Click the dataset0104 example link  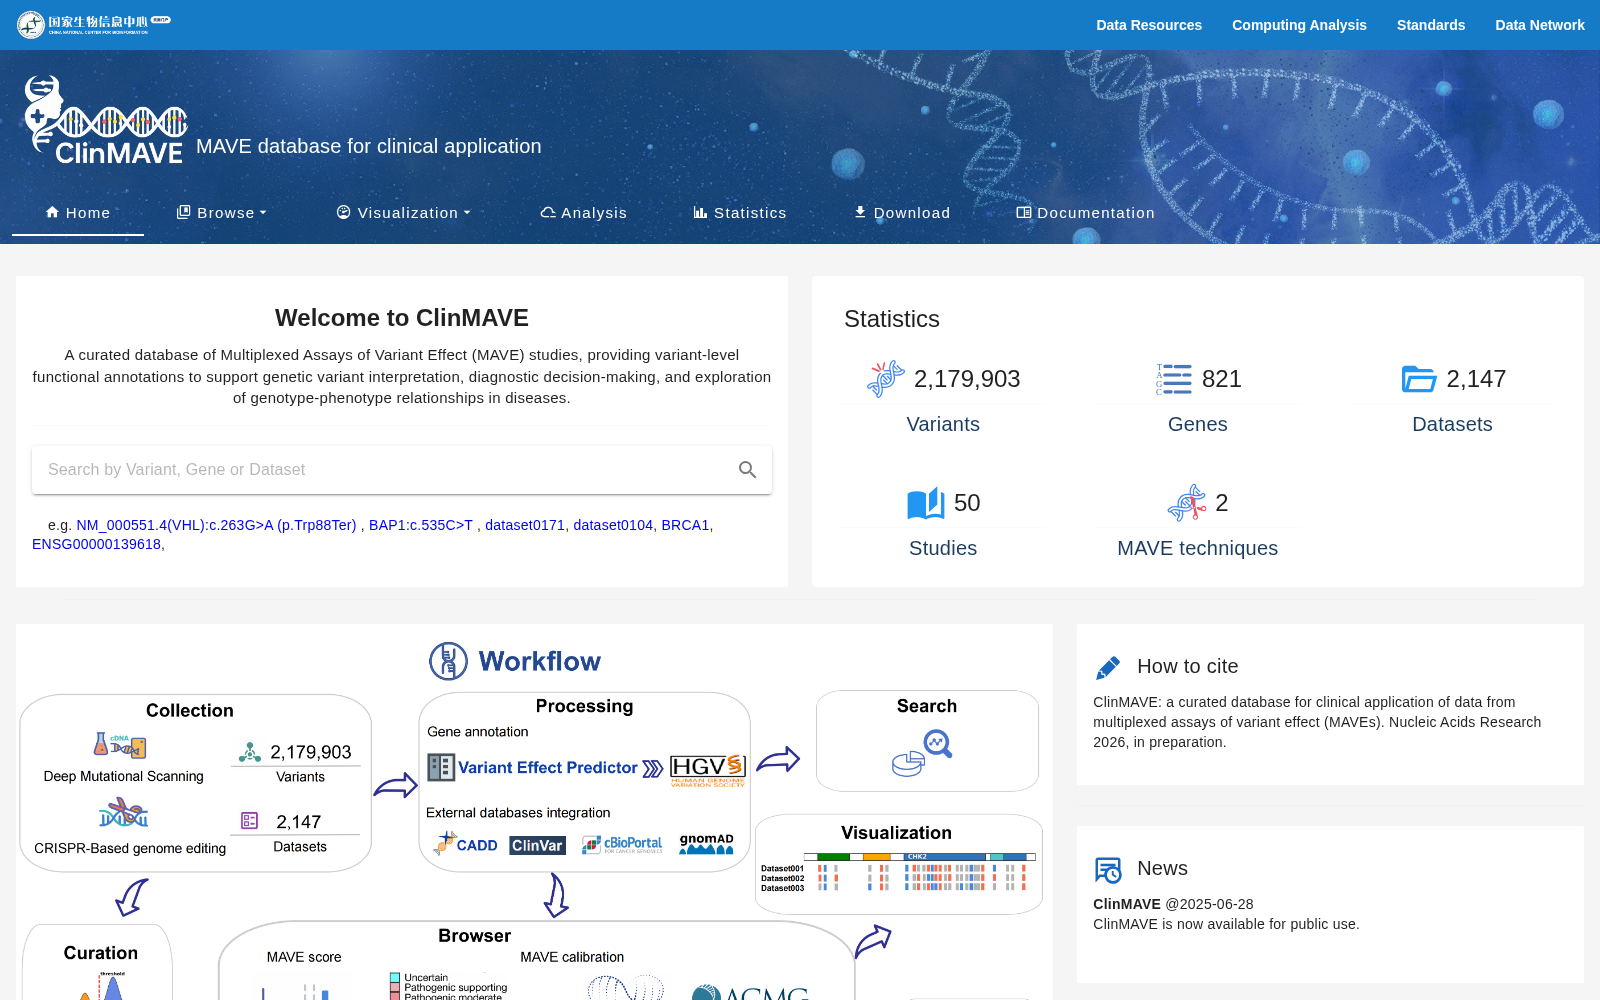(x=613, y=525)
